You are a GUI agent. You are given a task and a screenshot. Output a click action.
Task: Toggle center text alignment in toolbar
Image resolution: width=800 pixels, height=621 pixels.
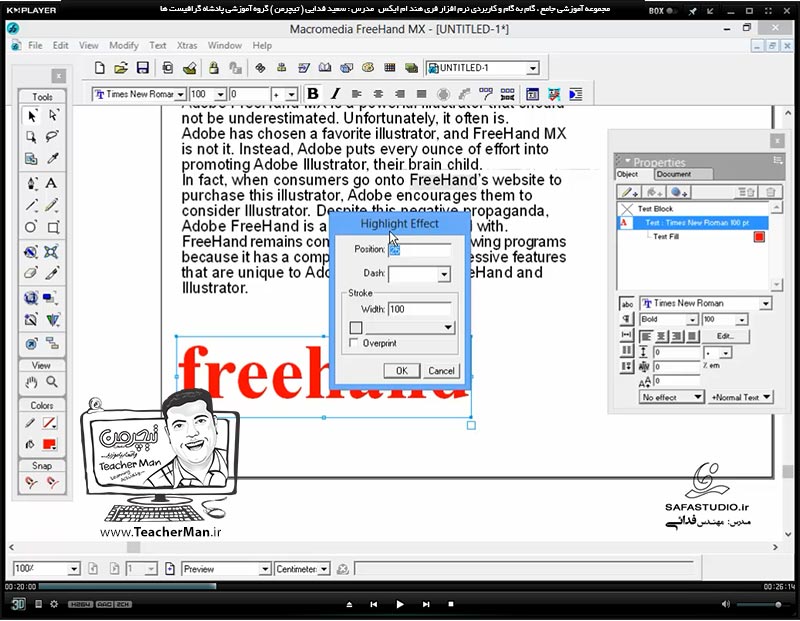click(378, 94)
